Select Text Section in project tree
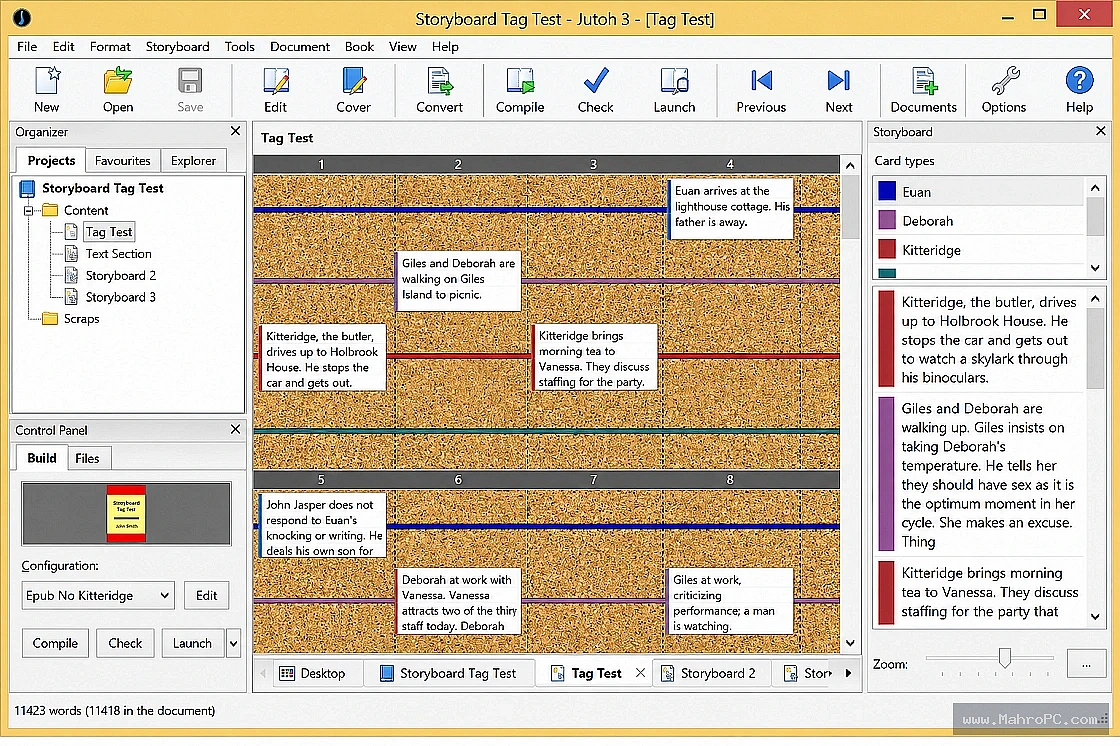This screenshot has width=1120, height=746. tap(119, 254)
